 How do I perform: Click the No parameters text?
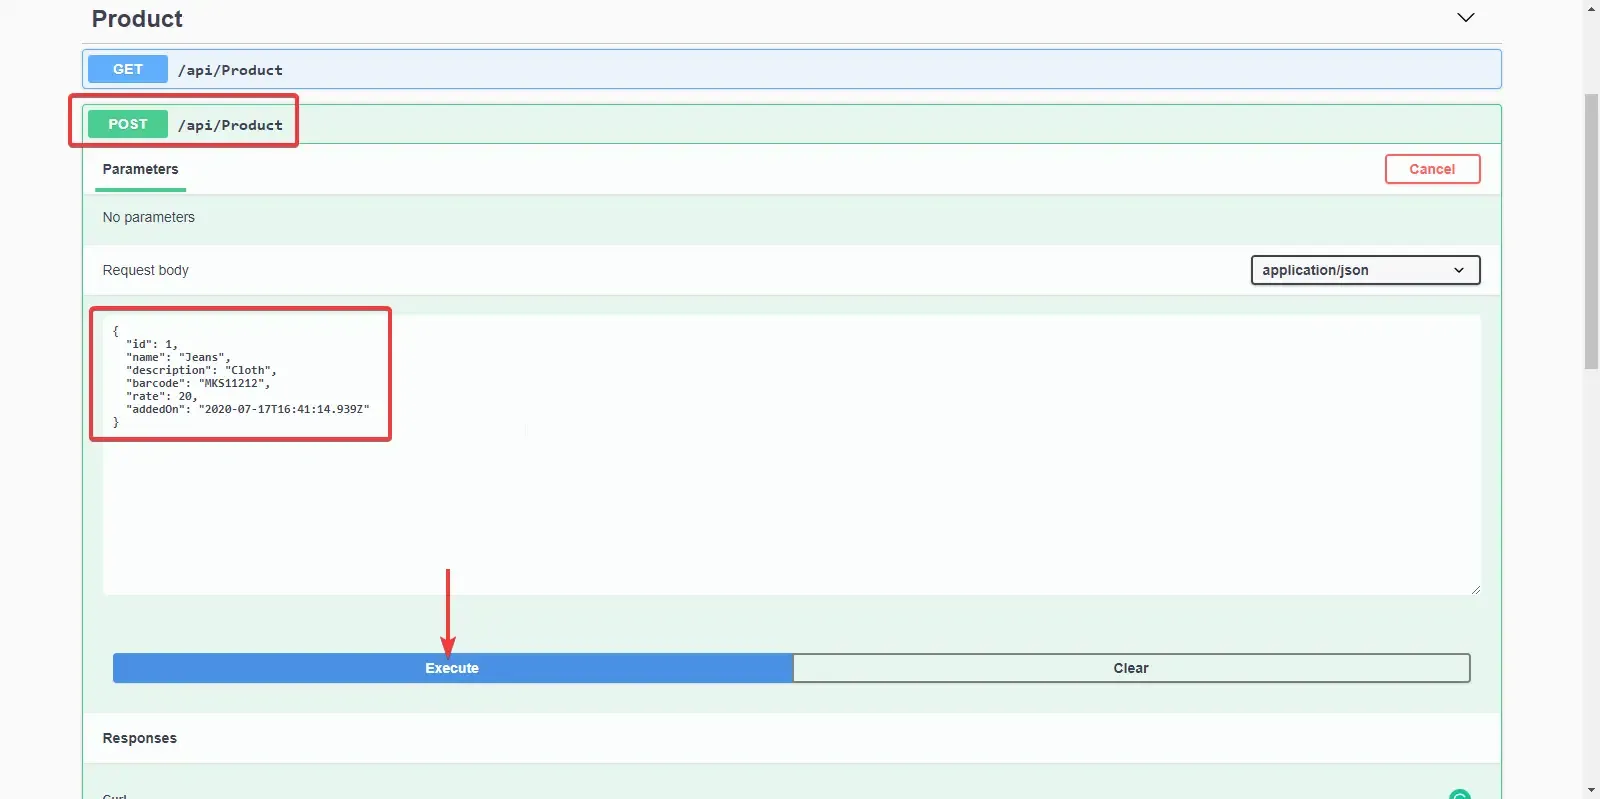[149, 217]
